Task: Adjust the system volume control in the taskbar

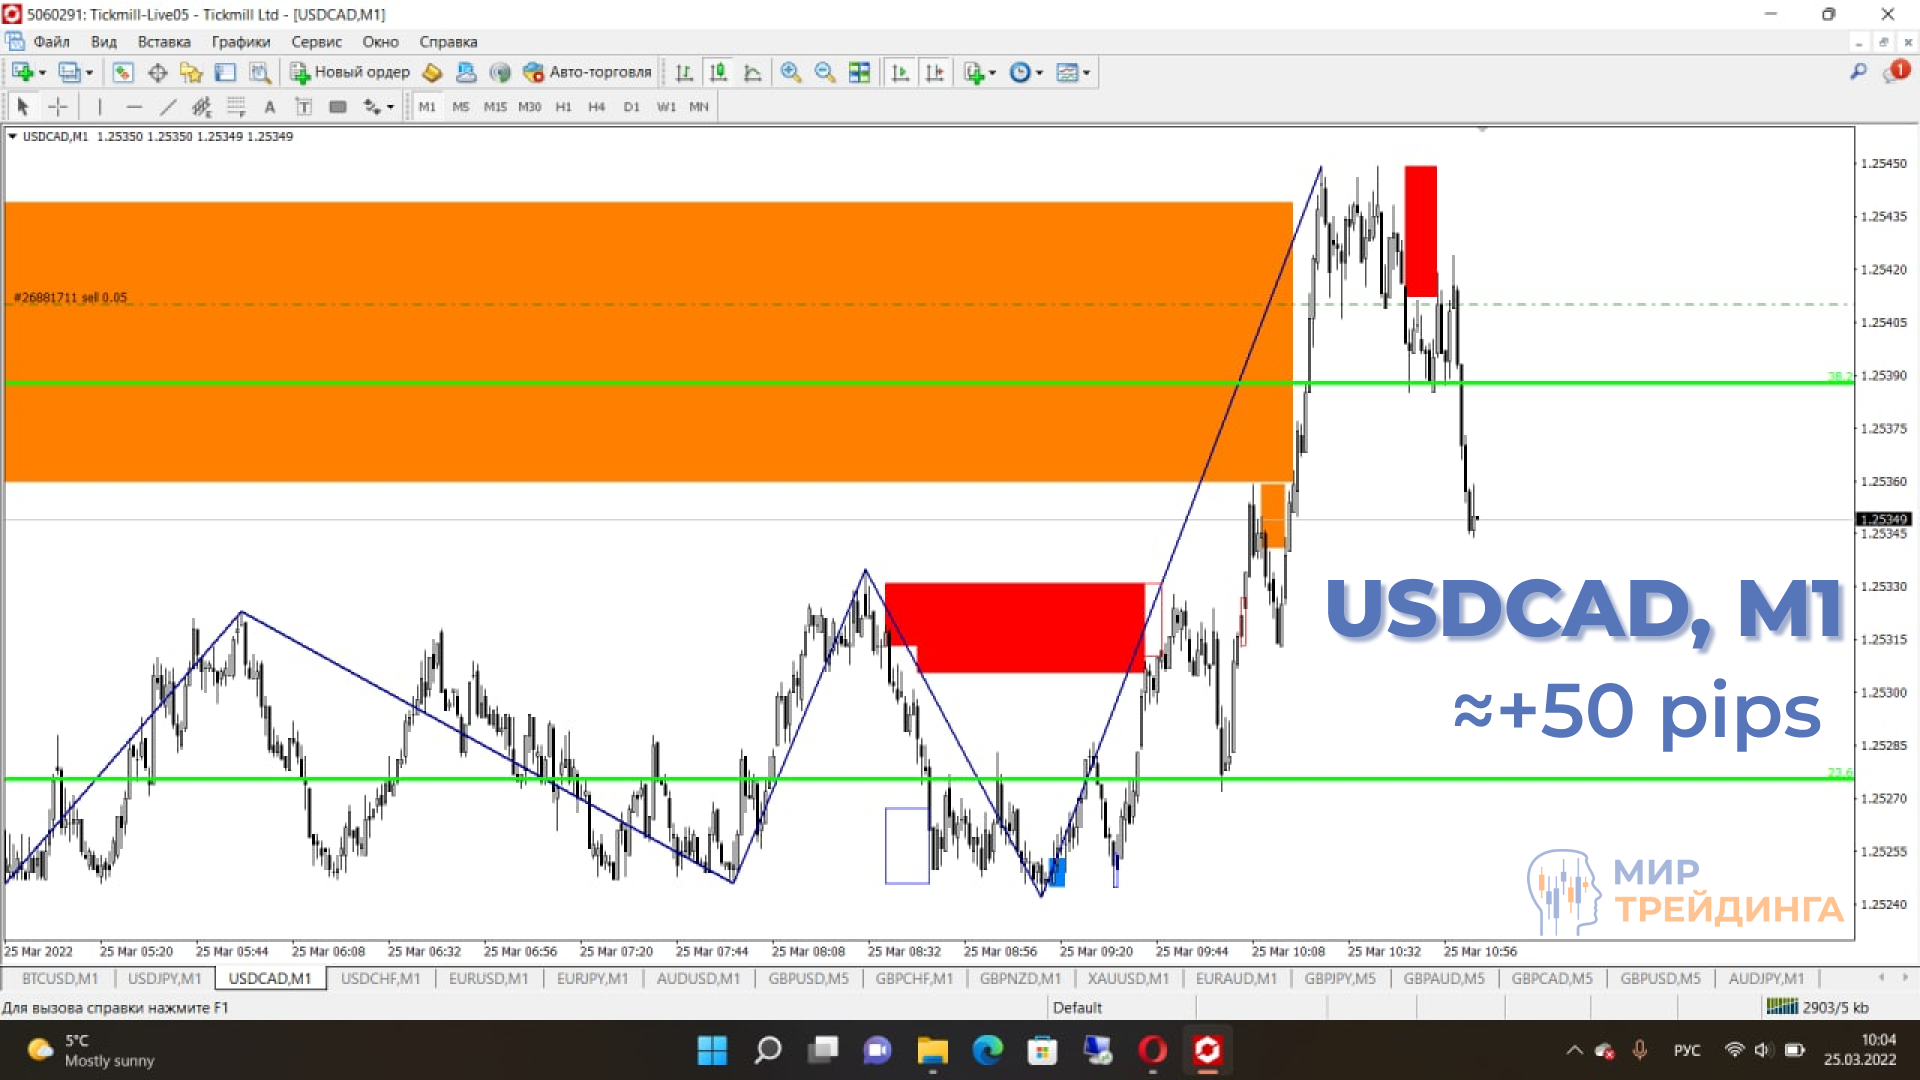Action: [x=1761, y=1050]
